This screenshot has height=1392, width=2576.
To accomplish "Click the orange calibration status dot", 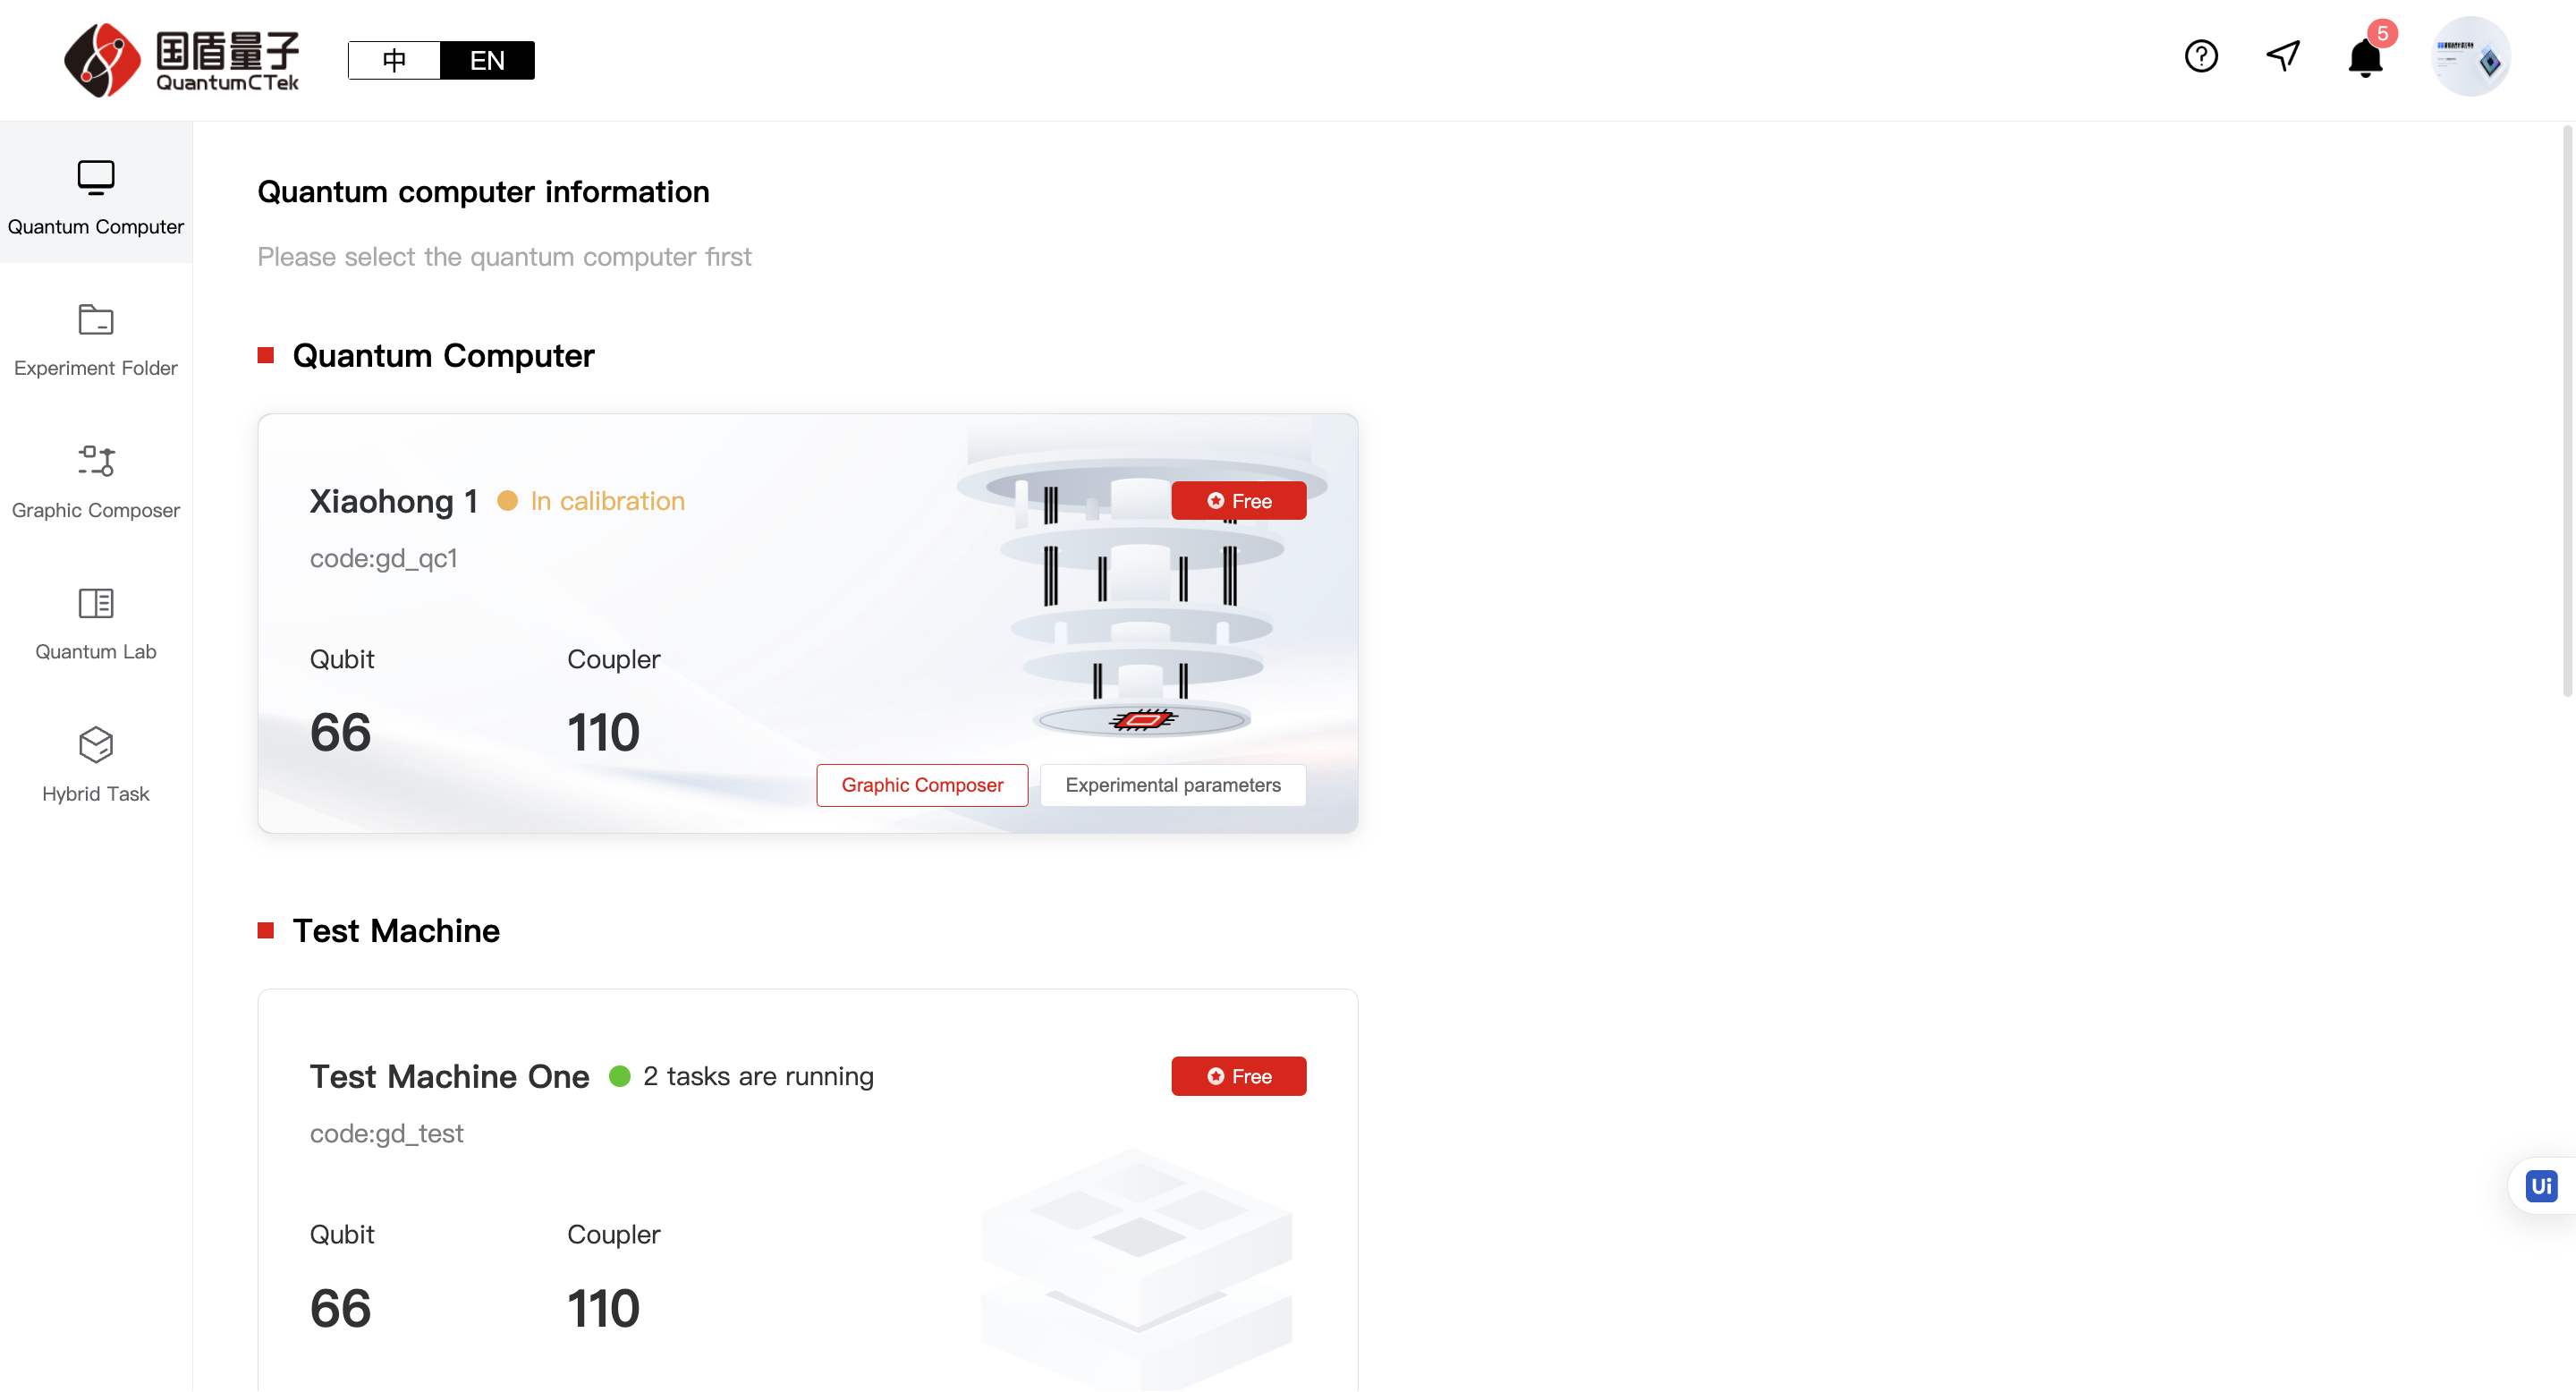I will 508,501.
